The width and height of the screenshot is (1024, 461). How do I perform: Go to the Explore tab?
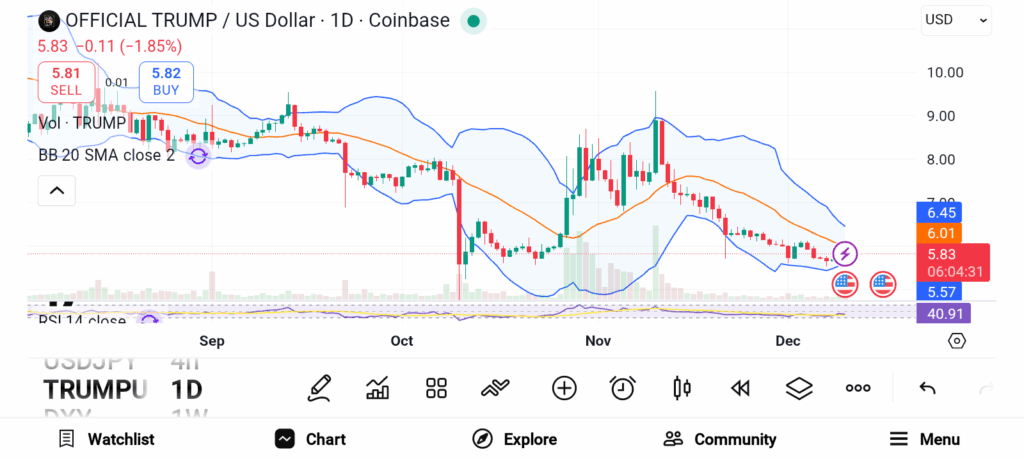point(515,439)
